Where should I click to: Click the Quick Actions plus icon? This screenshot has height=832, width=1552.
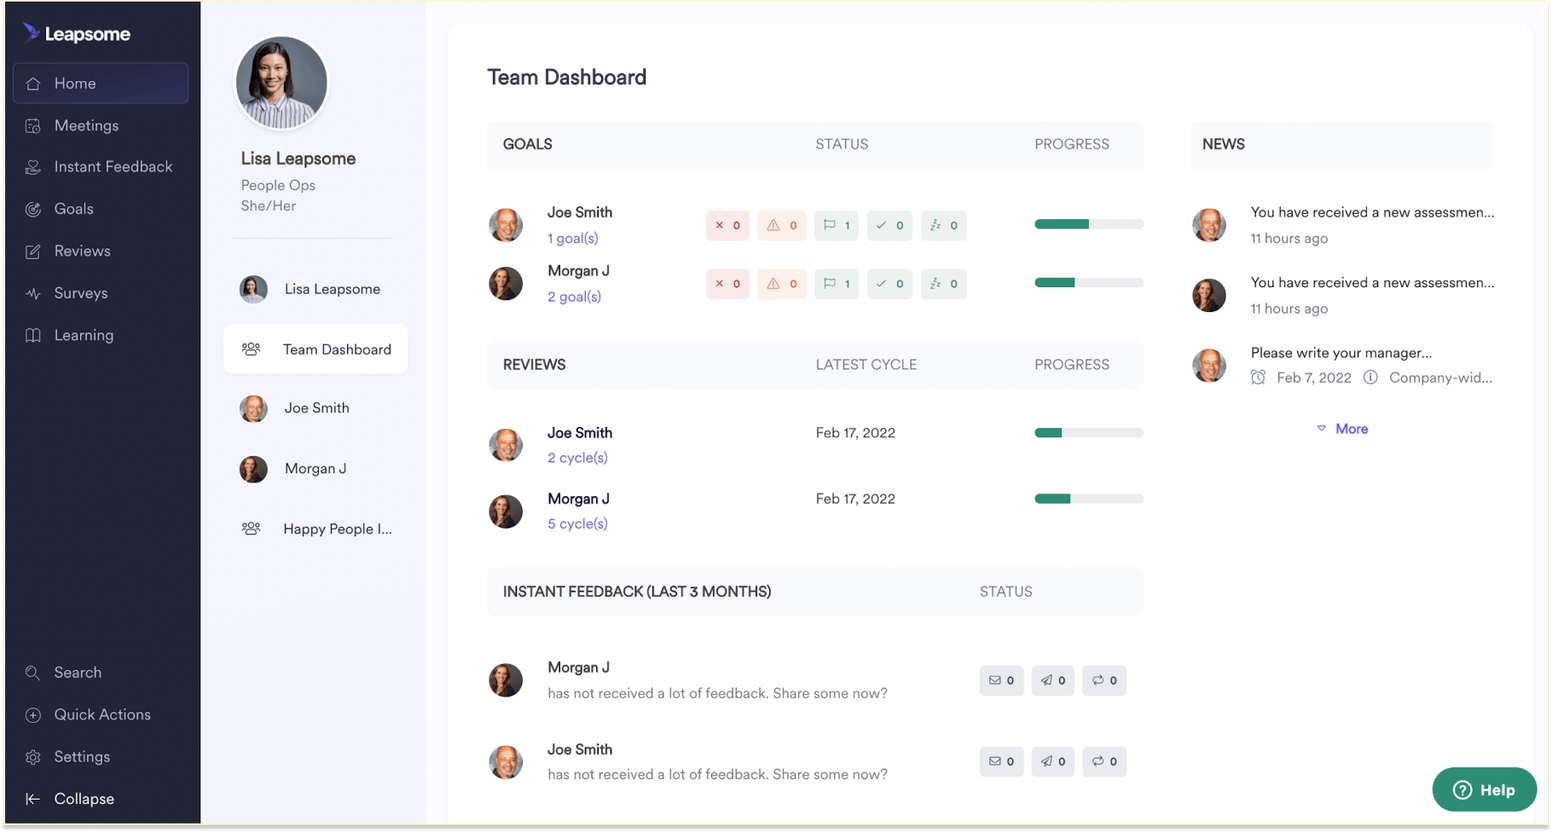[x=33, y=715]
